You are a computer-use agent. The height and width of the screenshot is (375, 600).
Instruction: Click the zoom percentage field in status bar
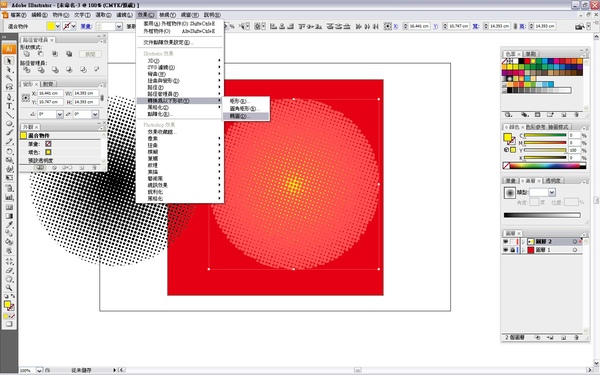pyautogui.click(x=27, y=370)
